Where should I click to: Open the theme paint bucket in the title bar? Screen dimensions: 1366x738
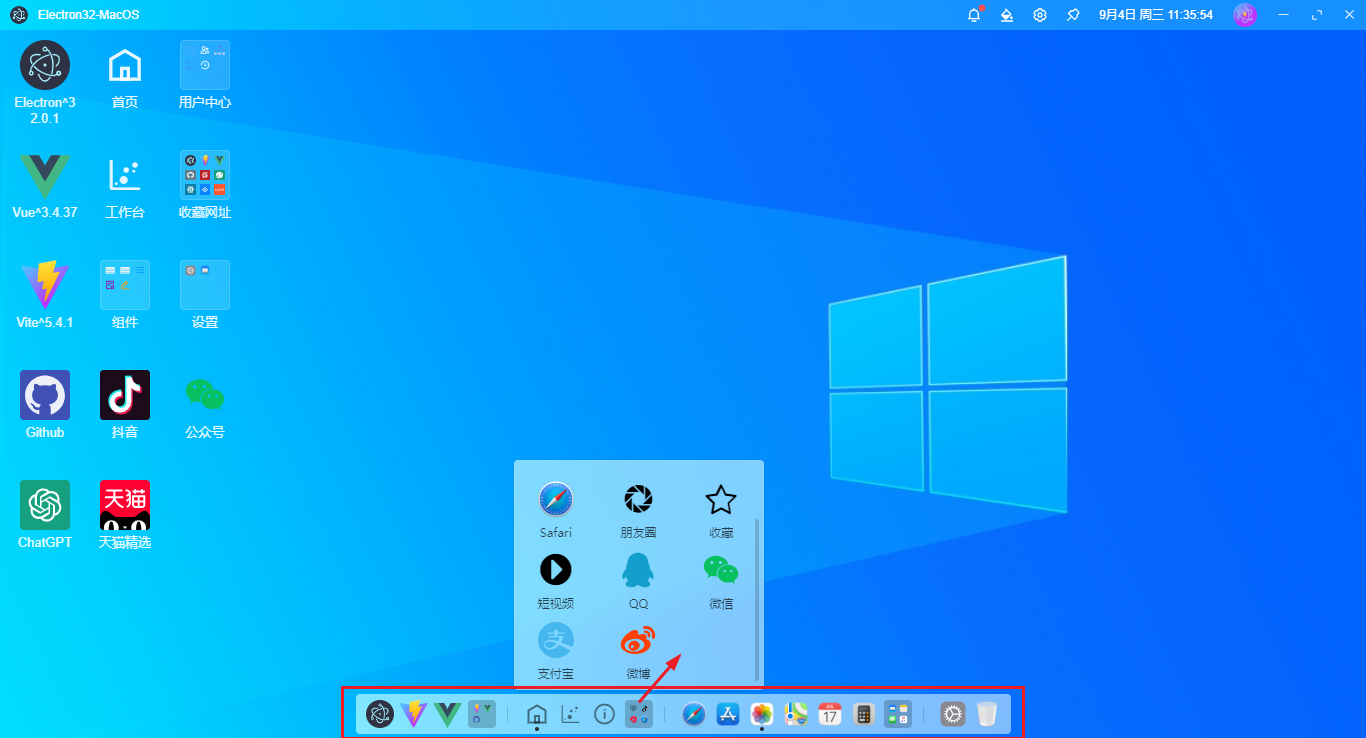pos(1007,15)
